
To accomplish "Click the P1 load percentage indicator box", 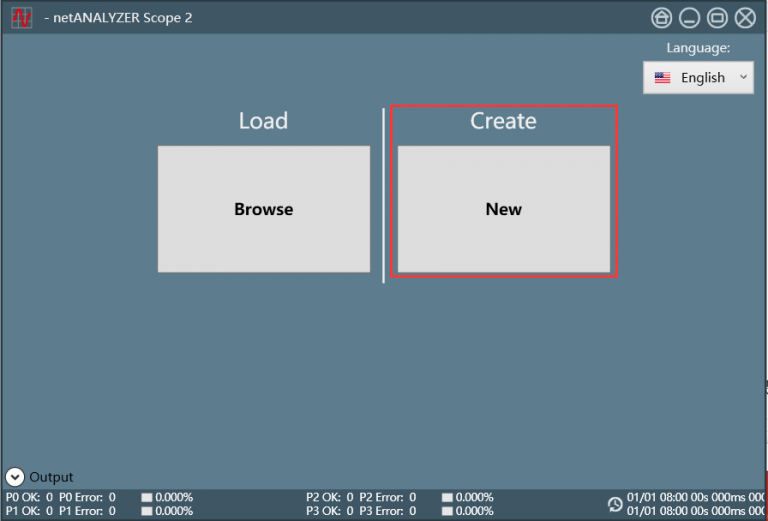I will 147,511.
